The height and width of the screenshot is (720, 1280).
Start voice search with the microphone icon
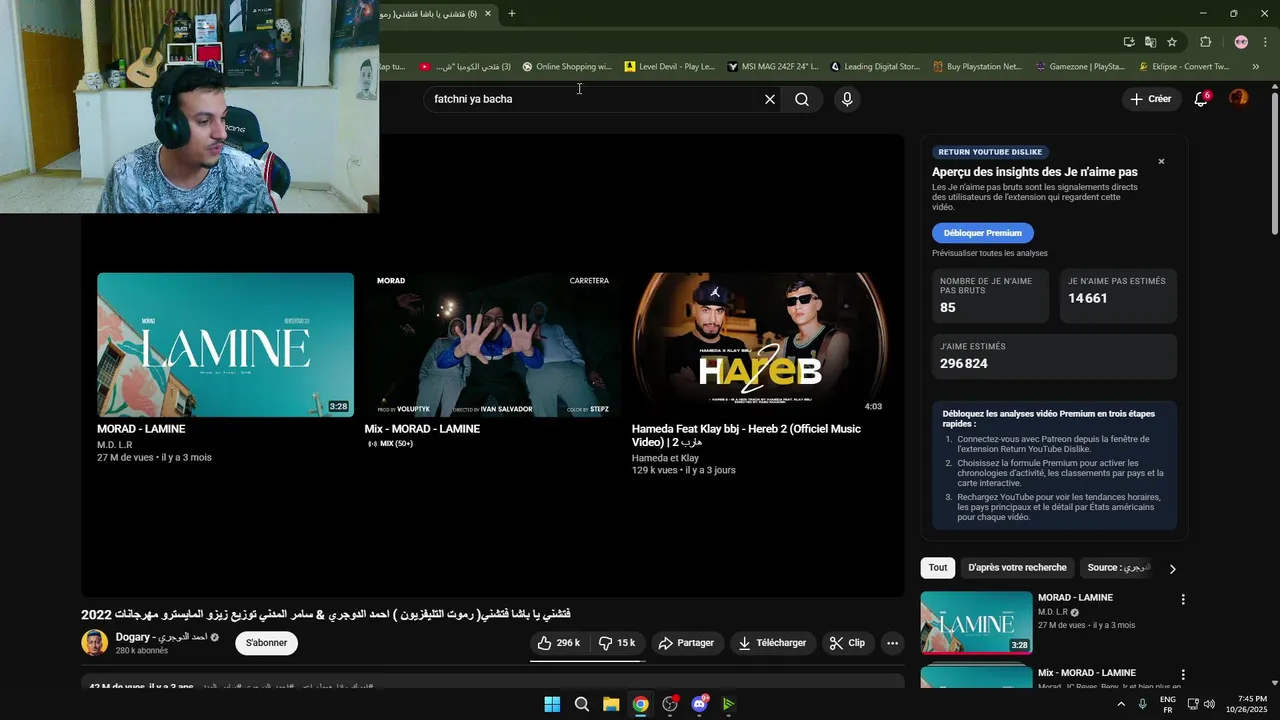point(847,99)
